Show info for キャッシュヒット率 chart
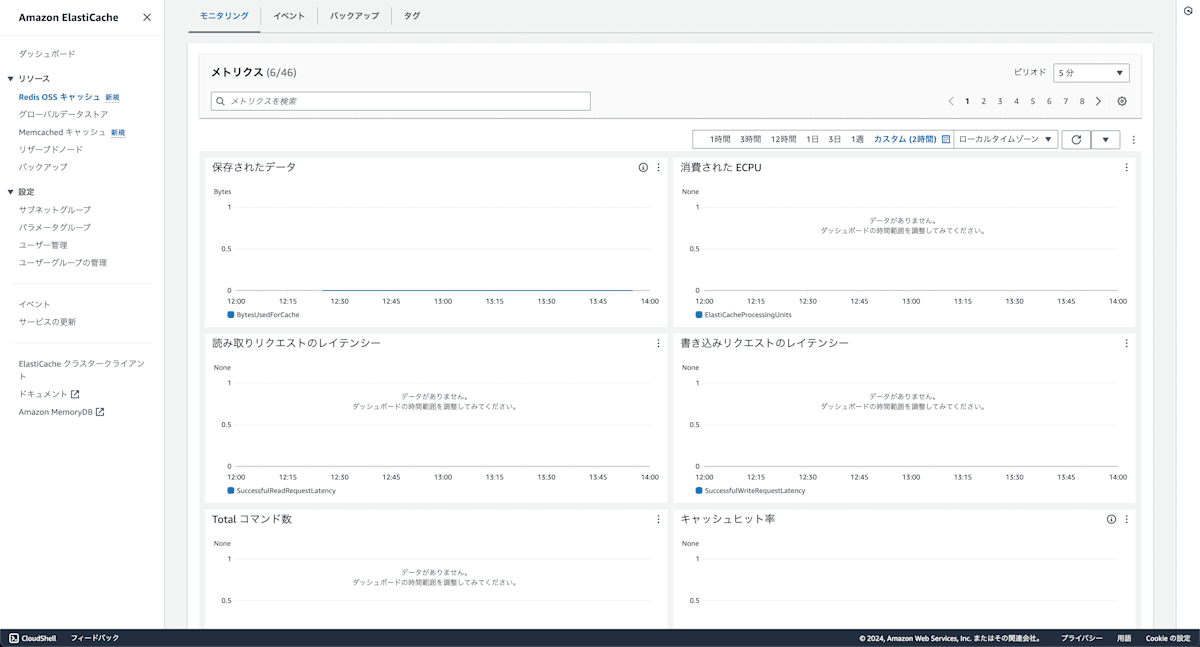1200x647 pixels. 1111,519
